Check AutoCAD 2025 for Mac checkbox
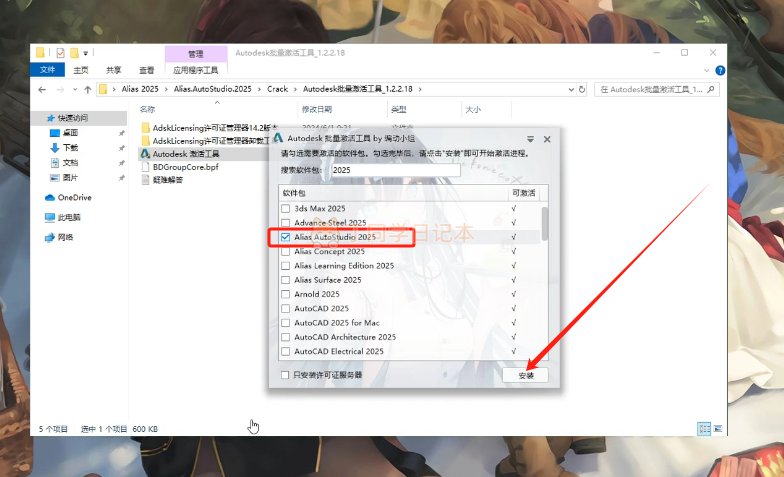Image resolution: width=784 pixels, height=477 pixels. pyautogui.click(x=286, y=323)
